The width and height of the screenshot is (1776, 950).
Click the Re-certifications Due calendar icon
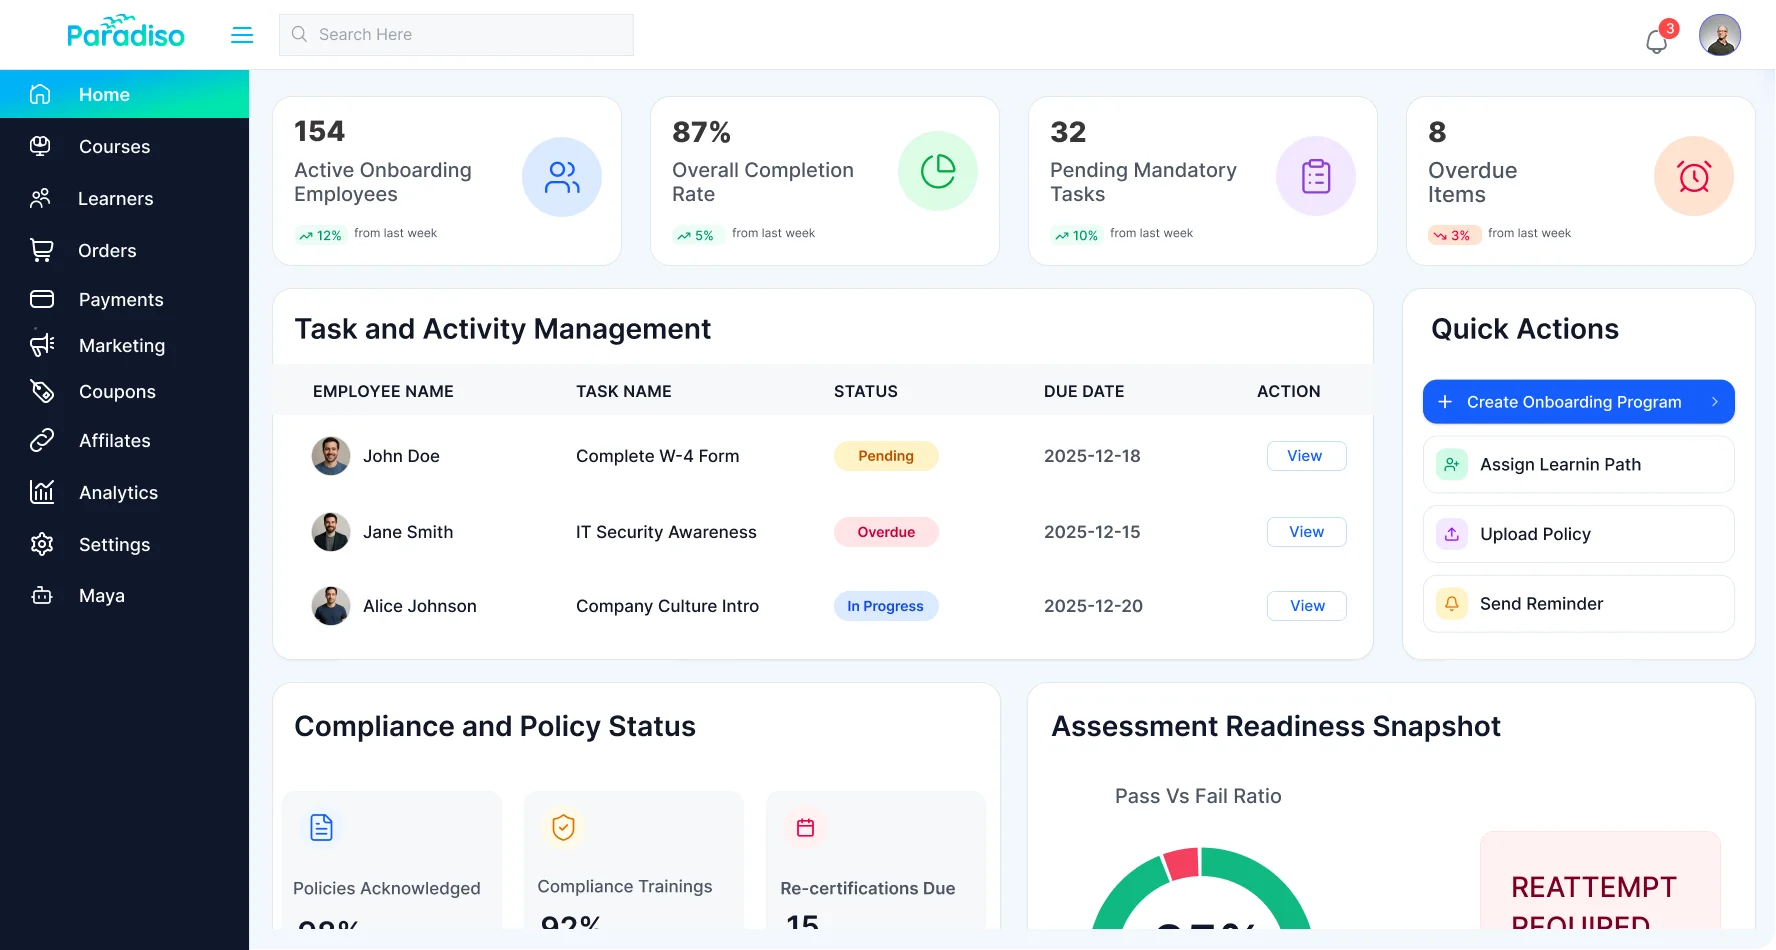click(x=805, y=828)
